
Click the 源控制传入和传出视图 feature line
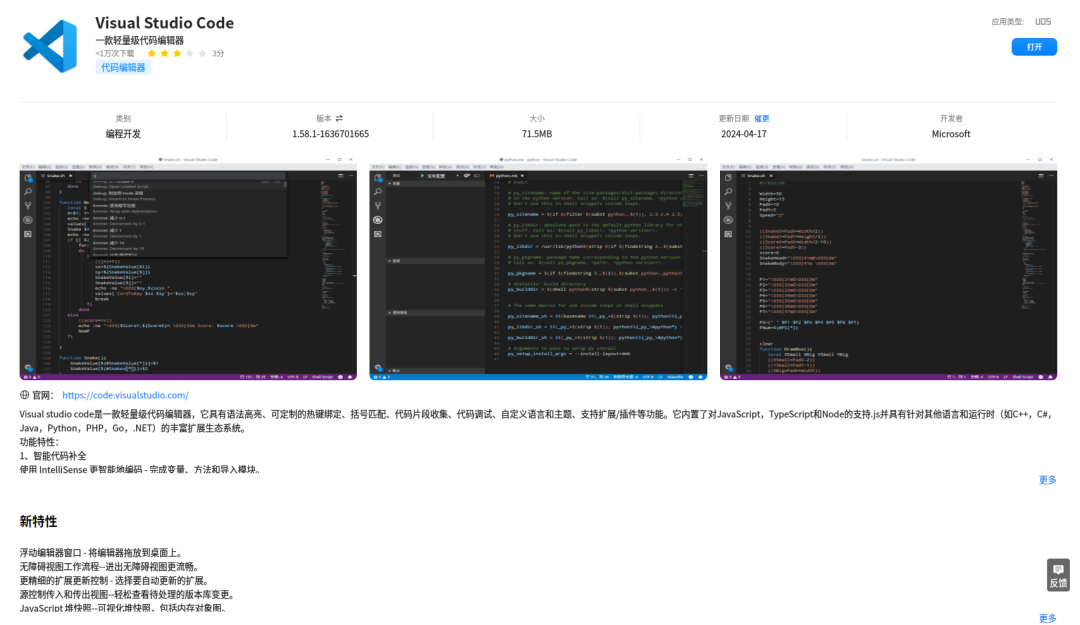click(x=128, y=594)
